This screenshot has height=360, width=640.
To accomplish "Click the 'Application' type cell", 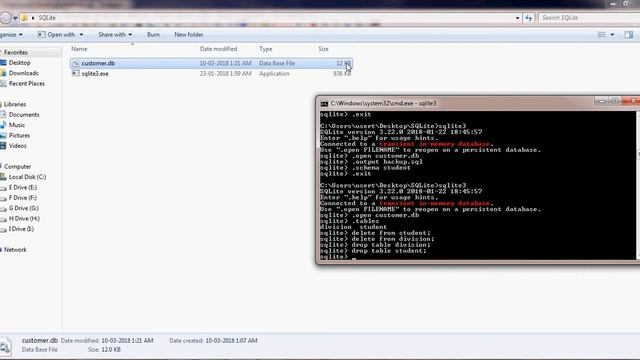I will 274,74.
